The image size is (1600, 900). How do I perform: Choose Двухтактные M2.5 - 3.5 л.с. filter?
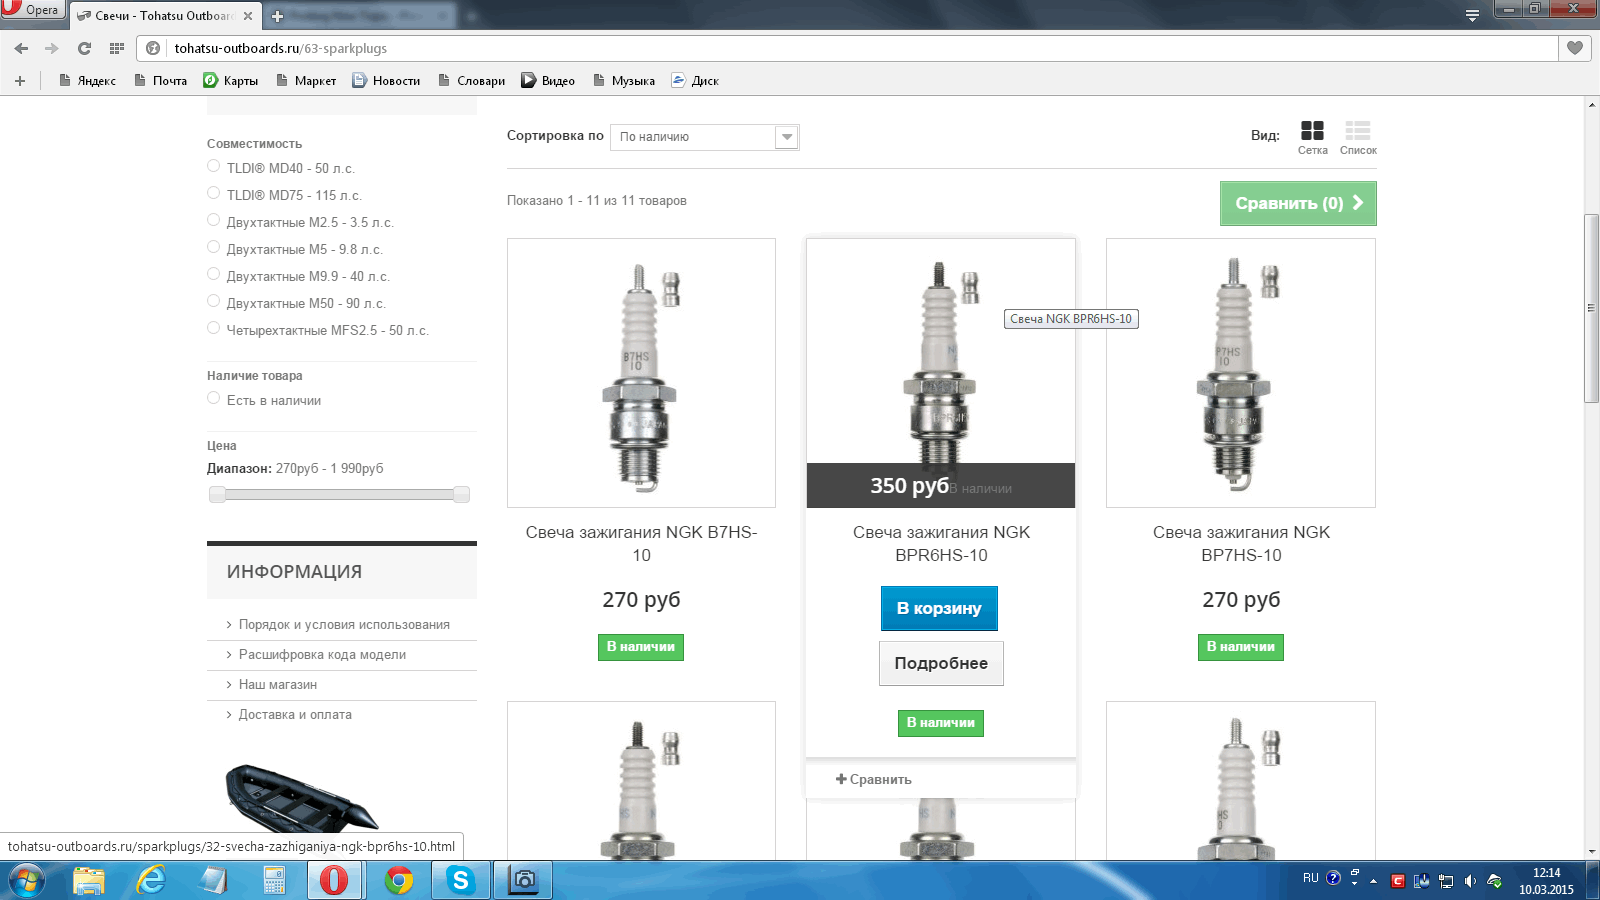213,220
